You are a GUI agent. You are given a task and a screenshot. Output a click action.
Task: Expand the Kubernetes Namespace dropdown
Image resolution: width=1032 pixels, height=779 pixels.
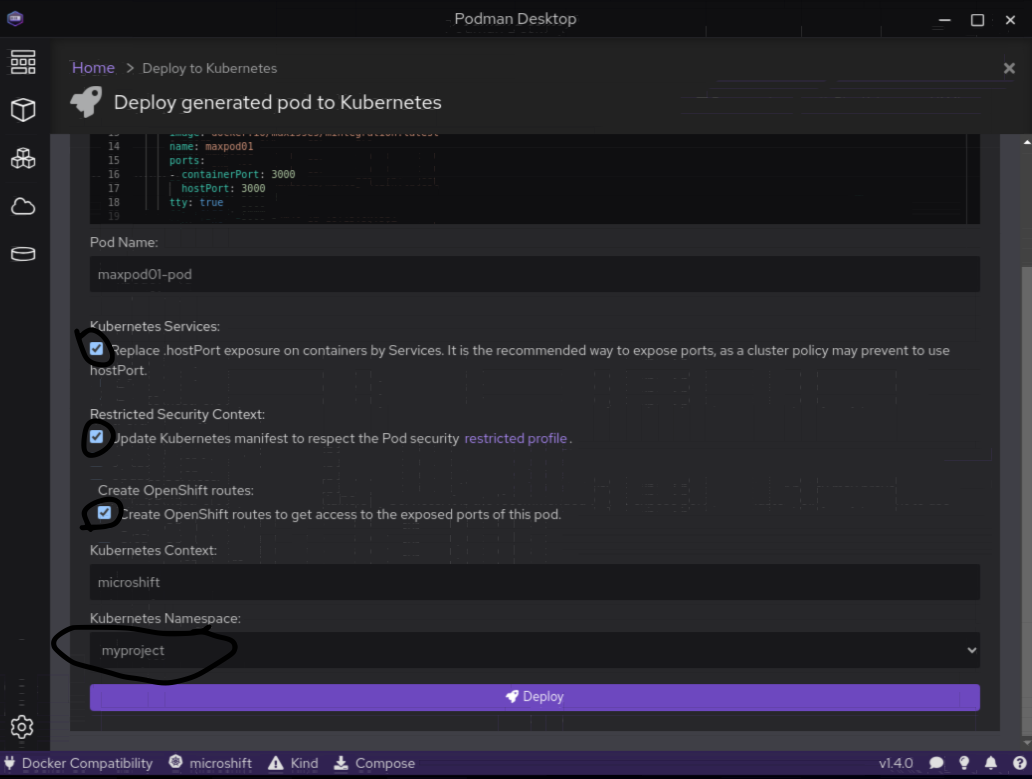(534, 650)
